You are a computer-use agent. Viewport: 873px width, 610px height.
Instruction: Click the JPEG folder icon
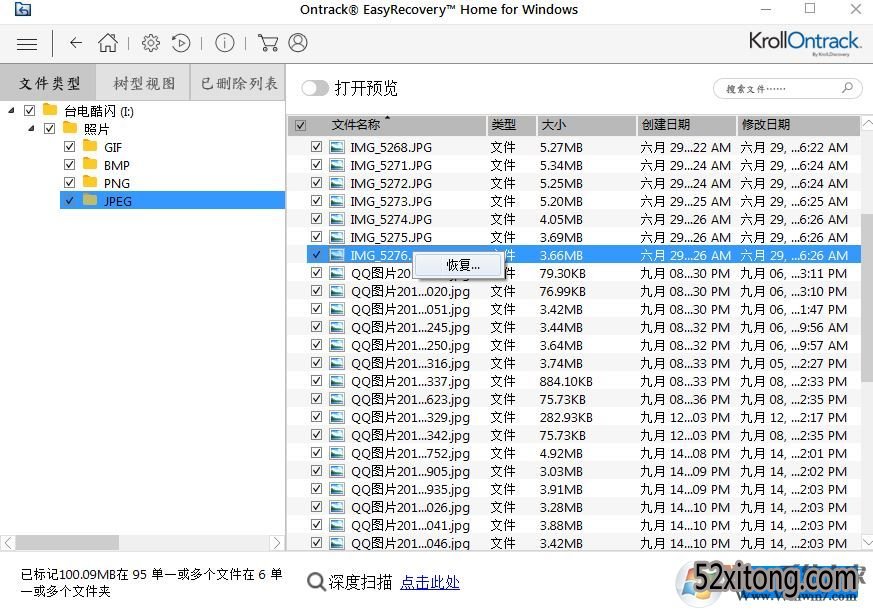(x=90, y=200)
